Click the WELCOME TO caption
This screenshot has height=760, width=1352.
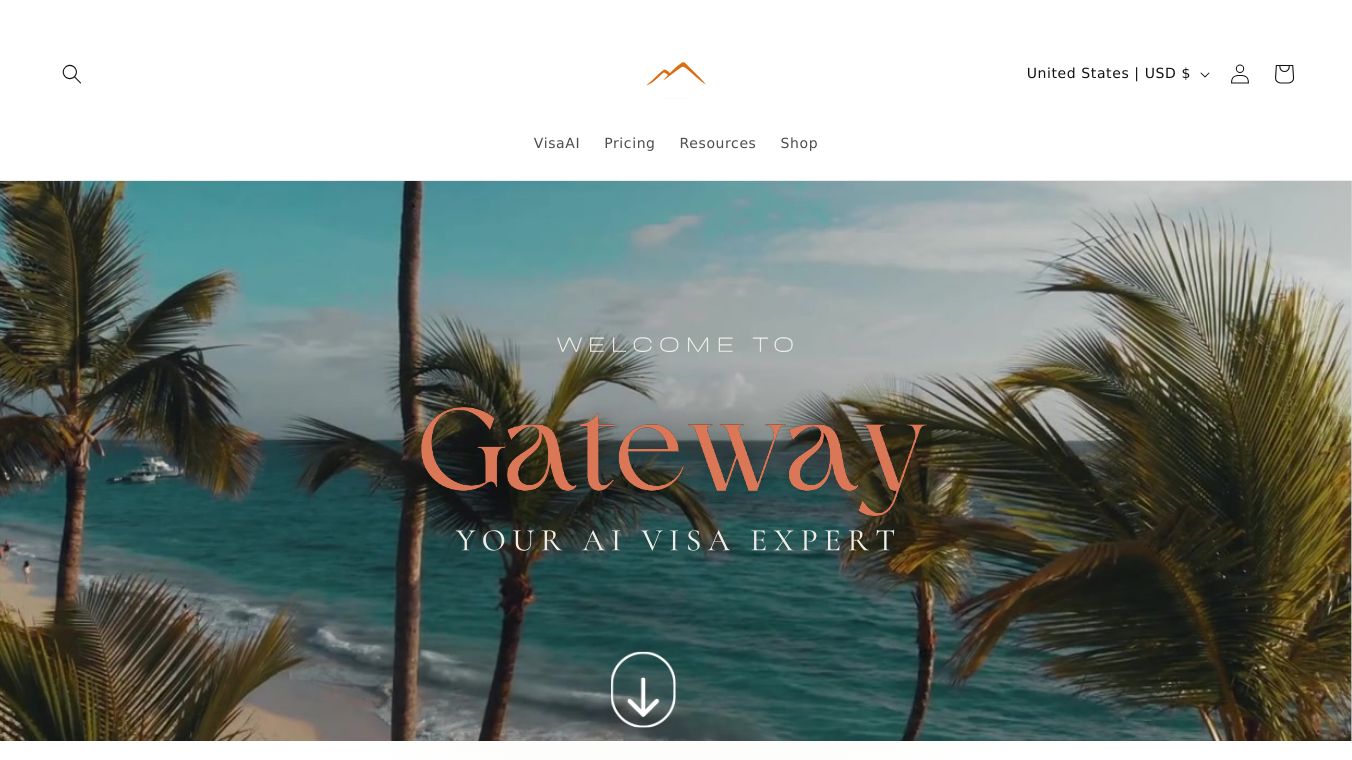676,345
